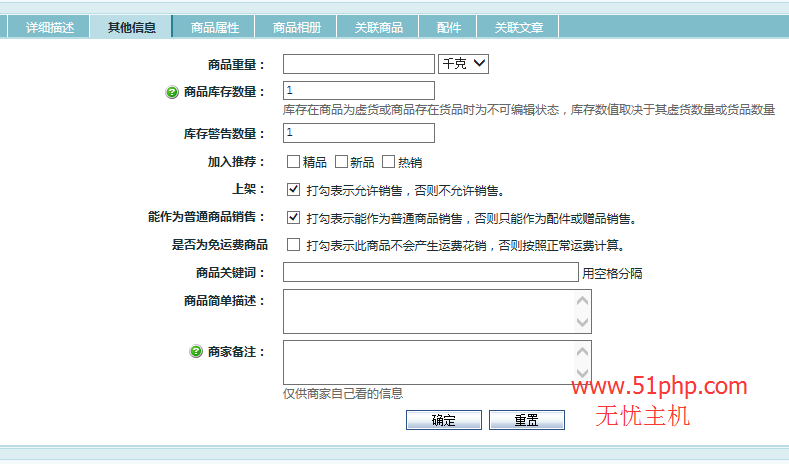Click help icon beside 商家备注
The image size is (789, 464).
coord(196,352)
